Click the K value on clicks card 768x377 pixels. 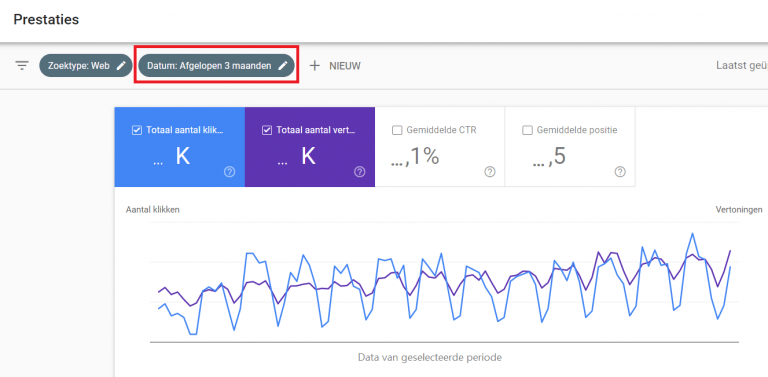pos(183,157)
